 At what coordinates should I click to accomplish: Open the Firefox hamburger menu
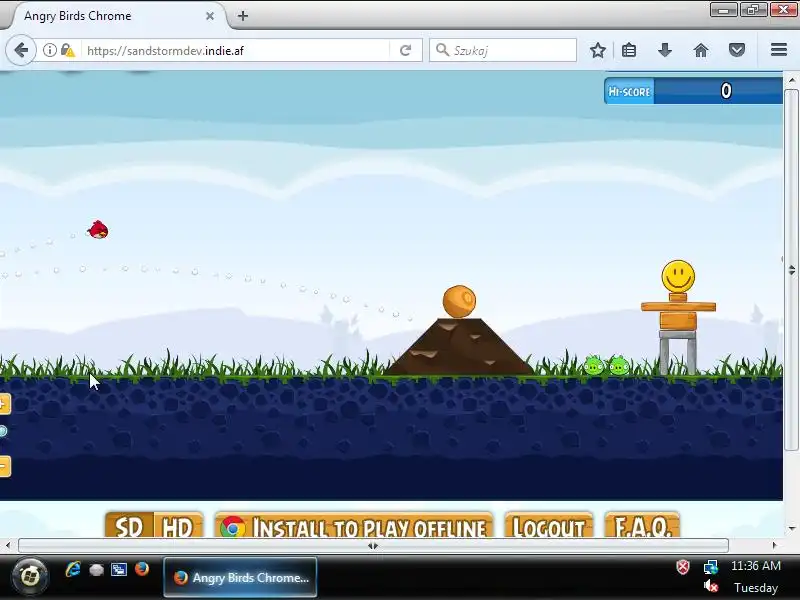click(x=779, y=49)
